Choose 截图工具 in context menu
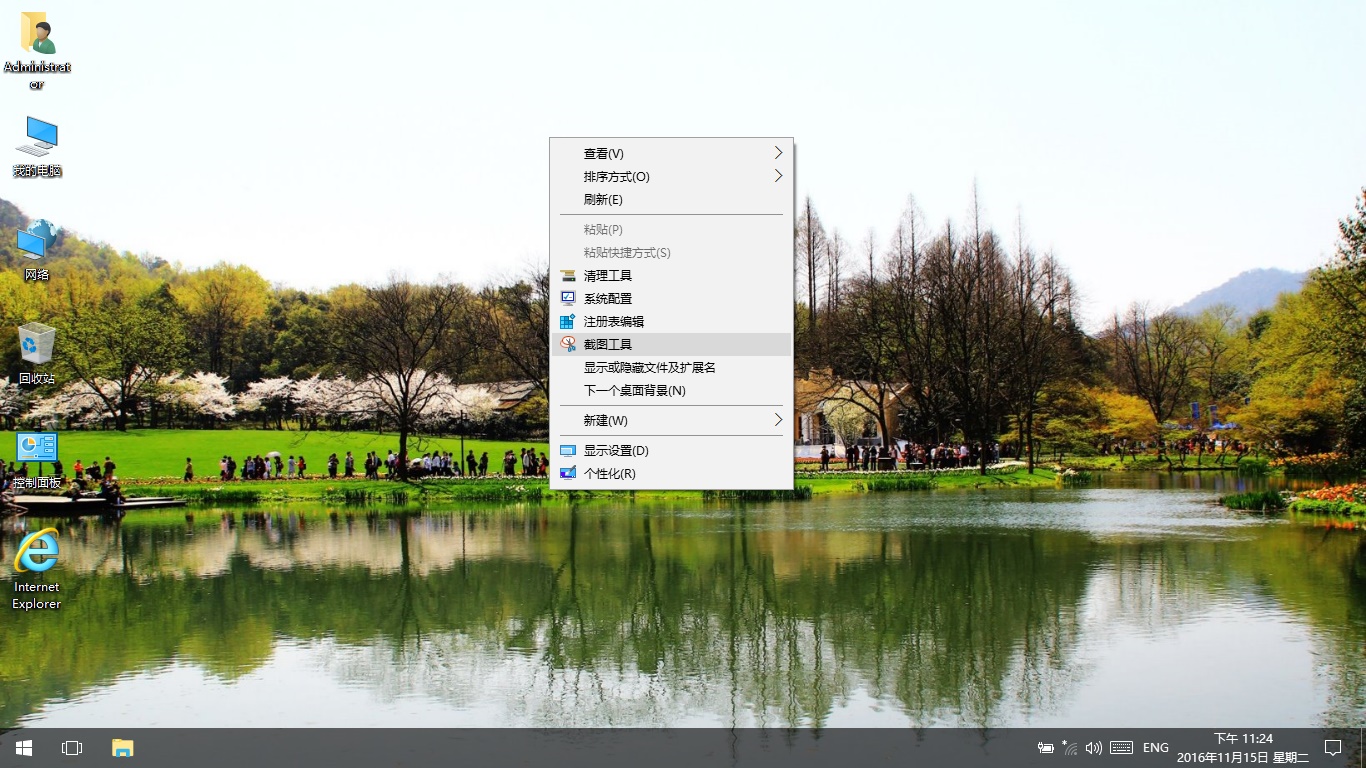Viewport: 1366px width, 768px height. coord(672,344)
